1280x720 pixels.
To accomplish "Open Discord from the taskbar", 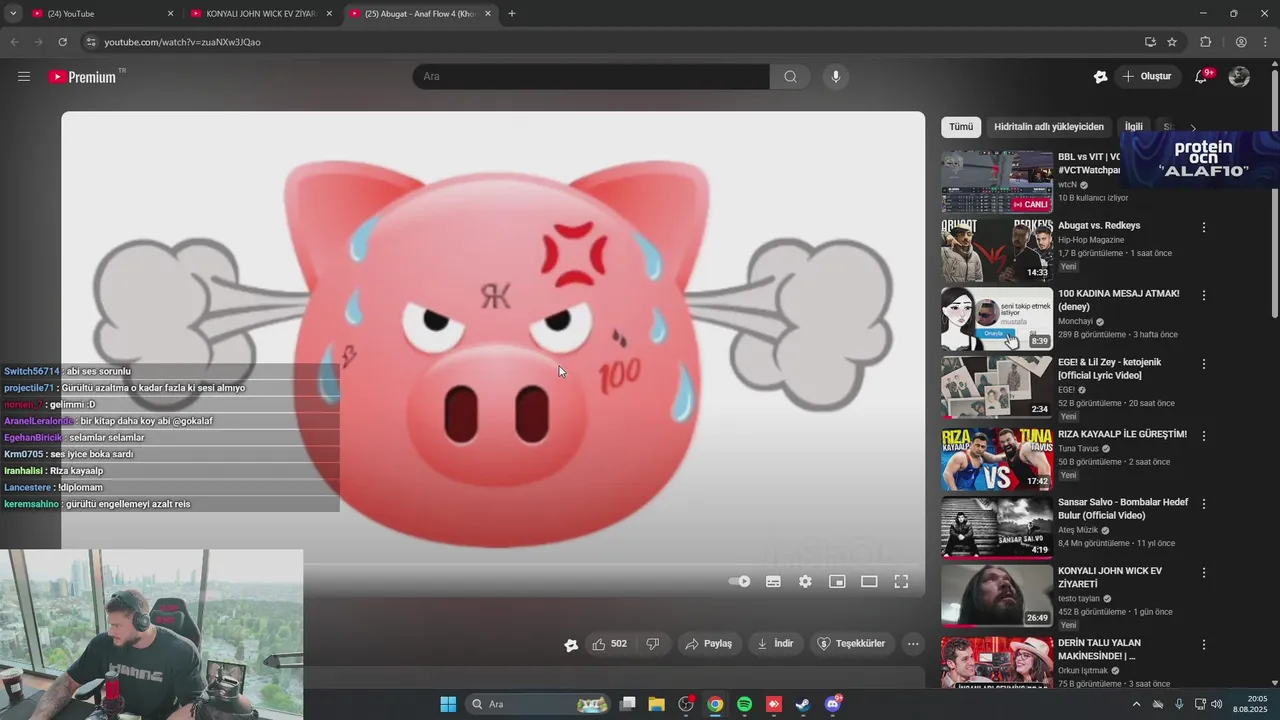I will coord(833,704).
